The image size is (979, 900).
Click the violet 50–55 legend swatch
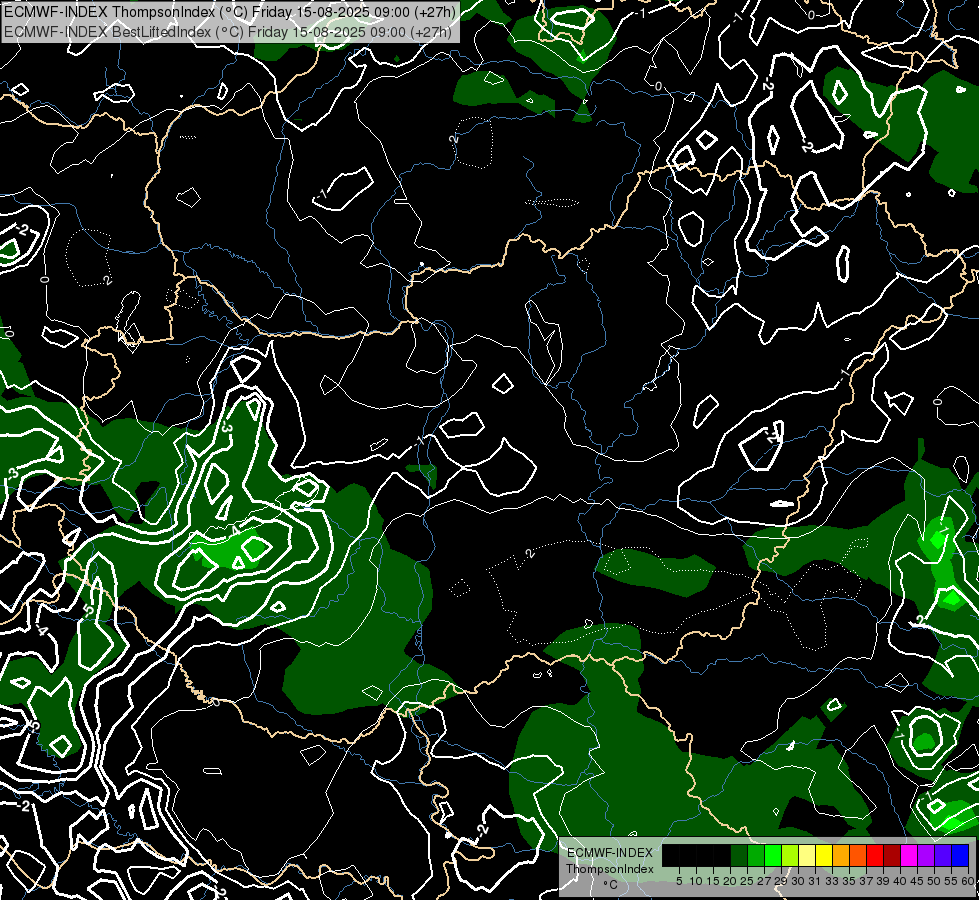tap(943, 855)
